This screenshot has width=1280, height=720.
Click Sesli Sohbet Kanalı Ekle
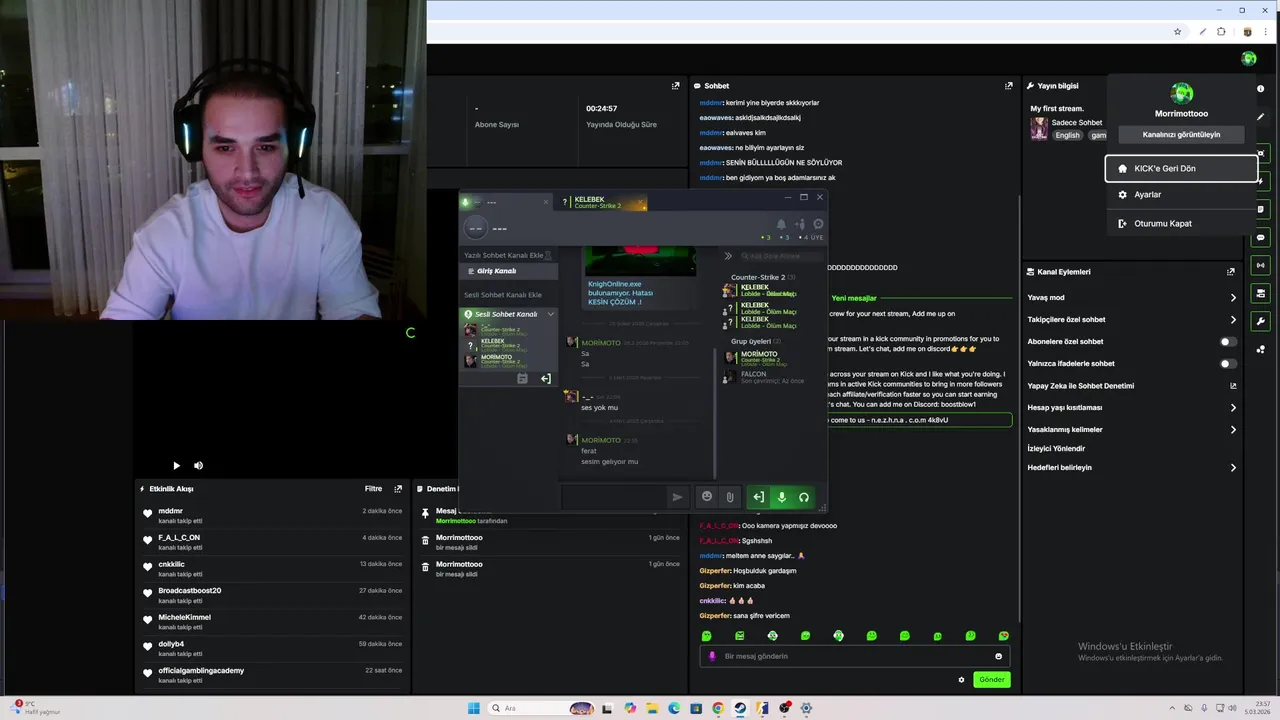coord(503,295)
